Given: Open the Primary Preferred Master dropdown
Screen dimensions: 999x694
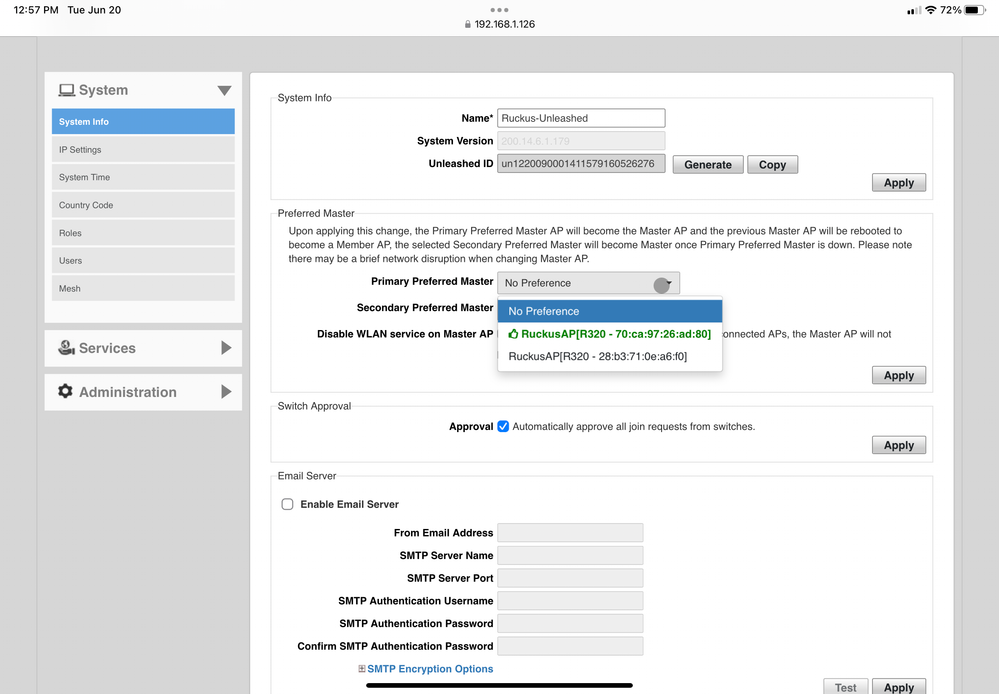Looking at the screenshot, I should pos(588,283).
